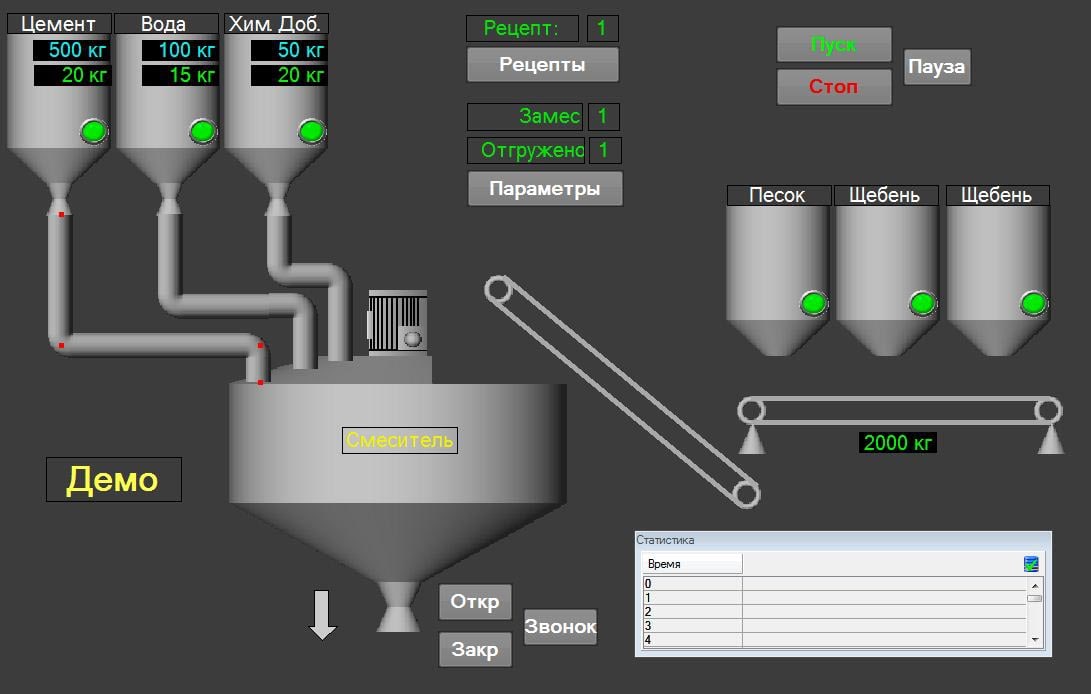
Task: Click the Смеситель mixer label
Action: [x=400, y=440]
